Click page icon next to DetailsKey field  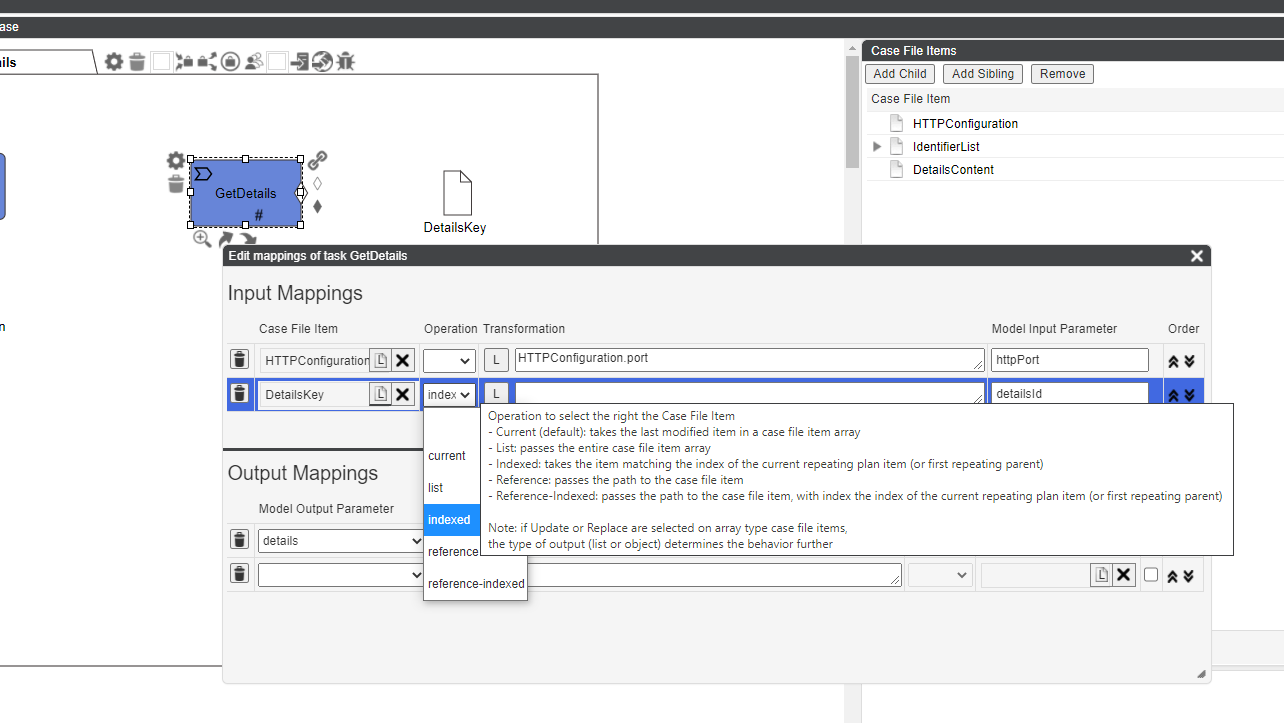(x=380, y=394)
